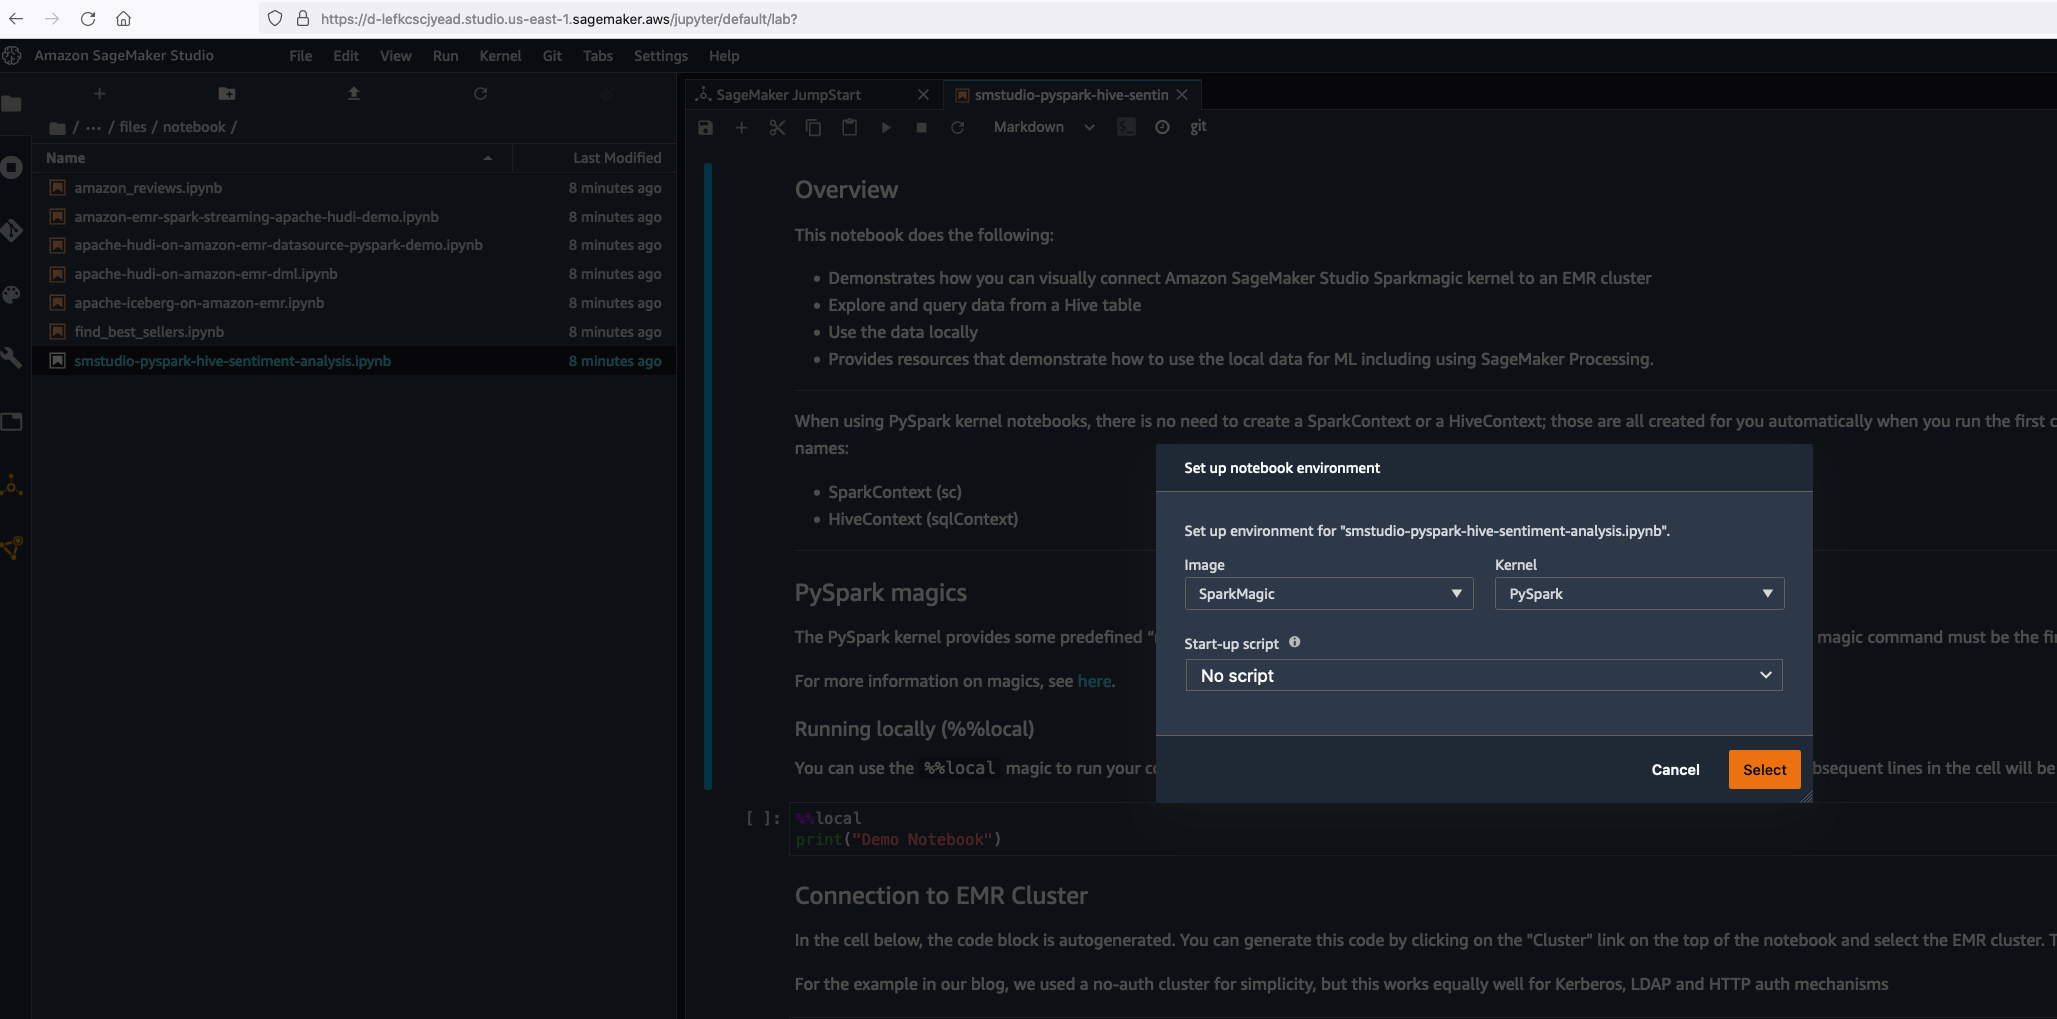Open the Git sidebar panel
The width and height of the screenshot is (2057, 1019).
click(12, 231)
